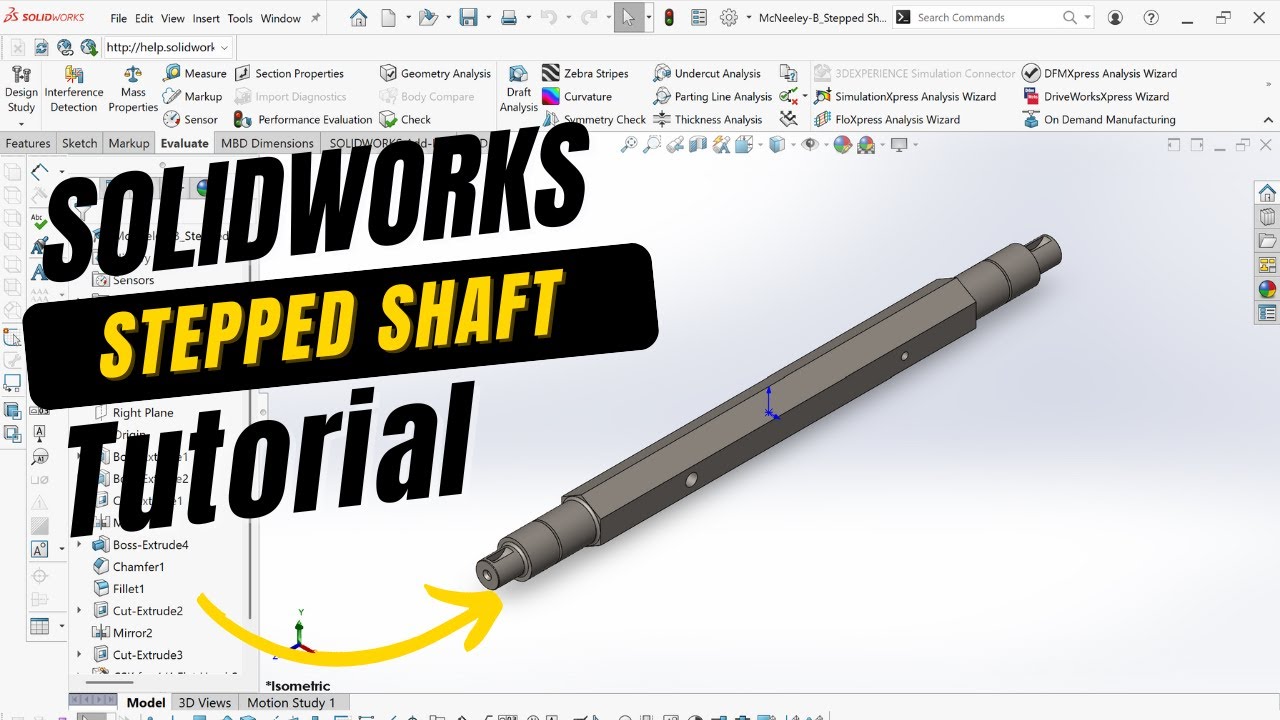This screenshot has width=1280, height=720.
Task: Open the help URL dropdown
Action: (224, 47)
